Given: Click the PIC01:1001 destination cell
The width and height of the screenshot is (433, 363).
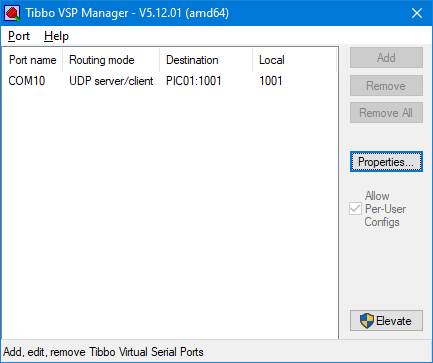Looking at the screenshot, I should [194, 81].
